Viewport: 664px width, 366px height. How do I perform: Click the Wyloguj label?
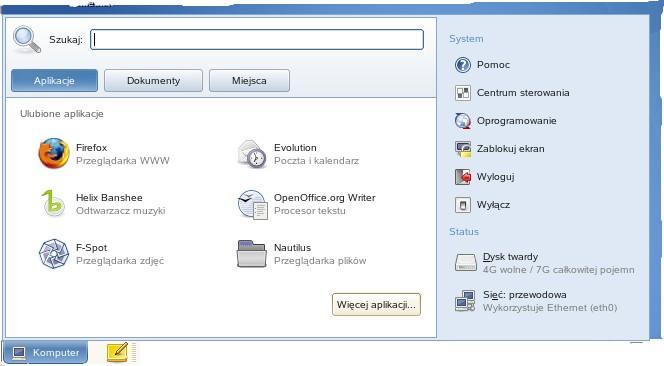495,177
